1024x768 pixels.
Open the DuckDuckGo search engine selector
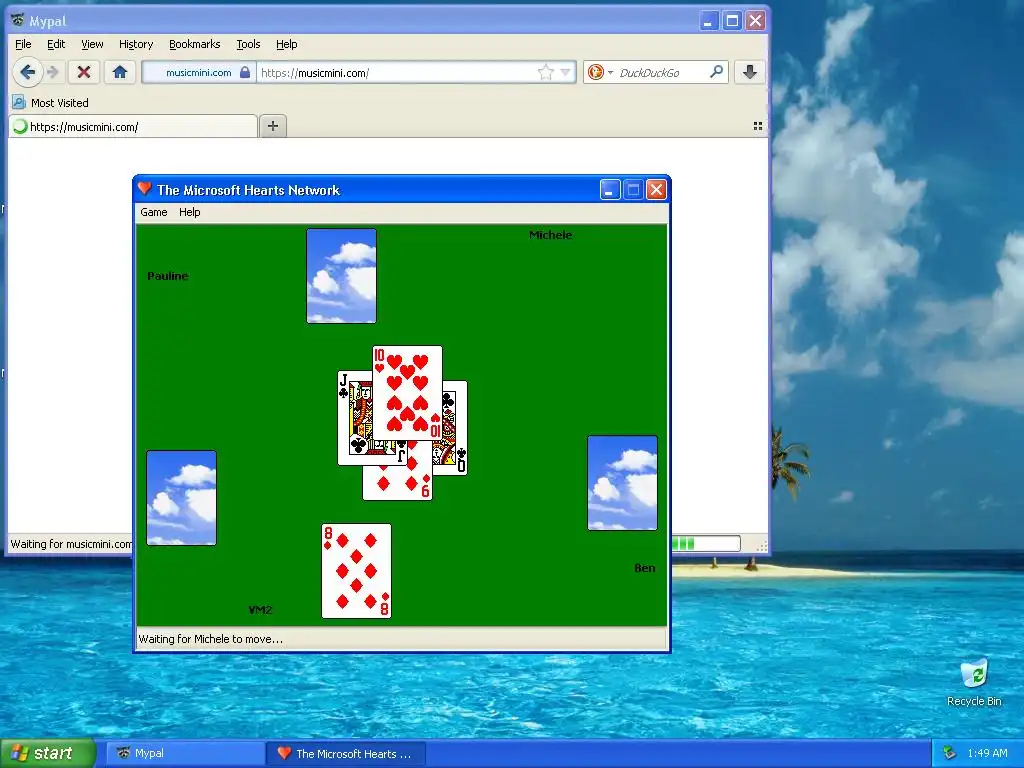pos(600,72)
